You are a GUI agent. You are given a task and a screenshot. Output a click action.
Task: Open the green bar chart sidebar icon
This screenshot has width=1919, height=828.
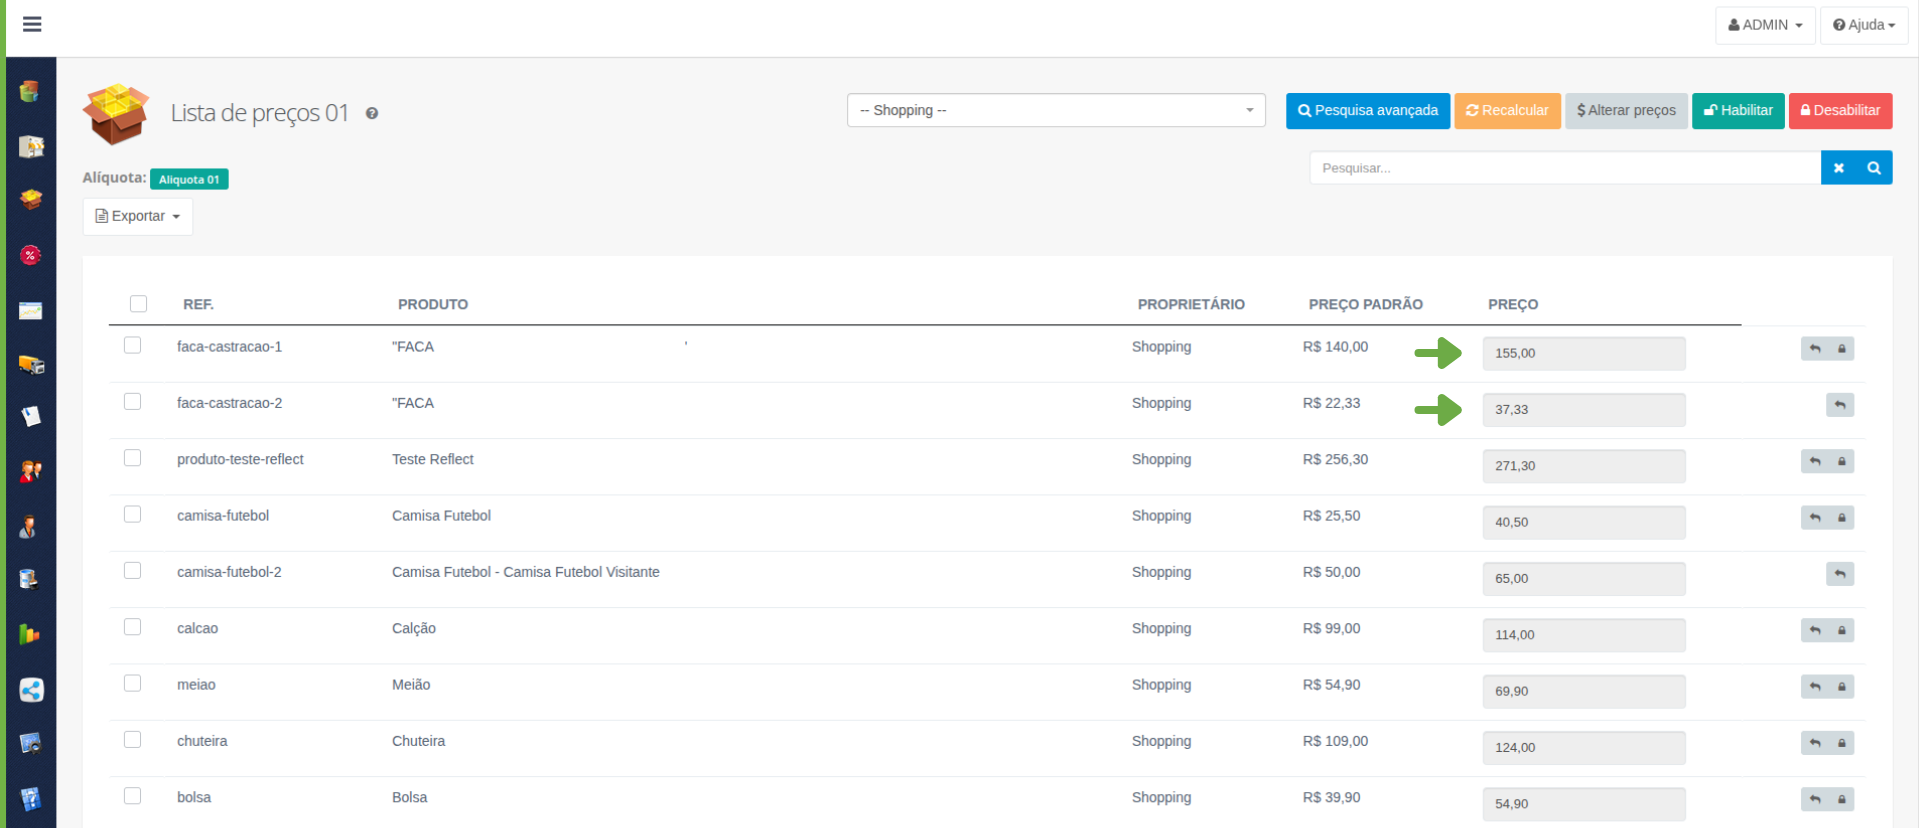click(30, 634)
